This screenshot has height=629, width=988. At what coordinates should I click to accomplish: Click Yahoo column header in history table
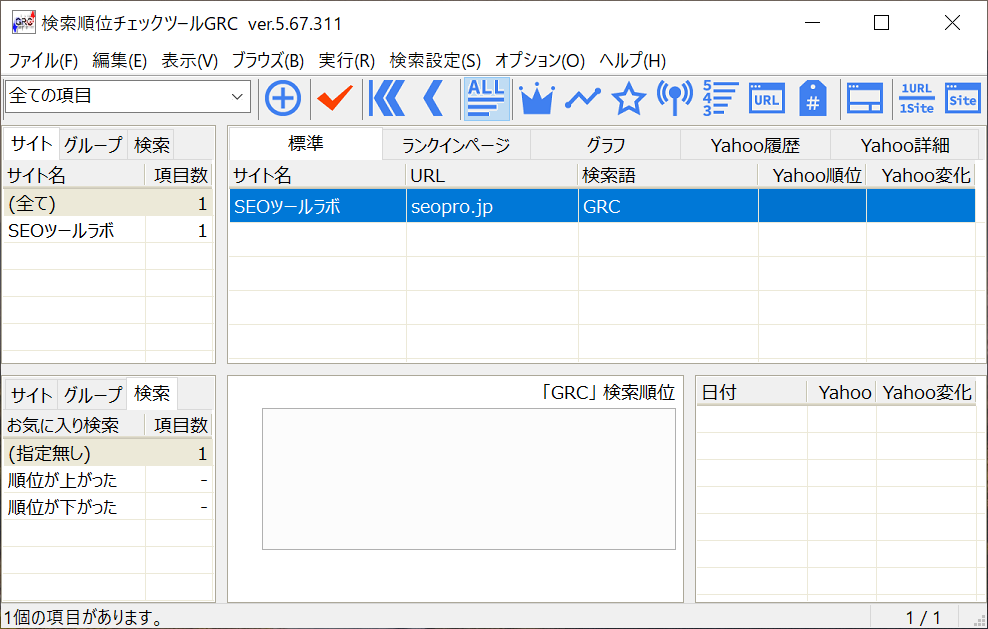842,393
